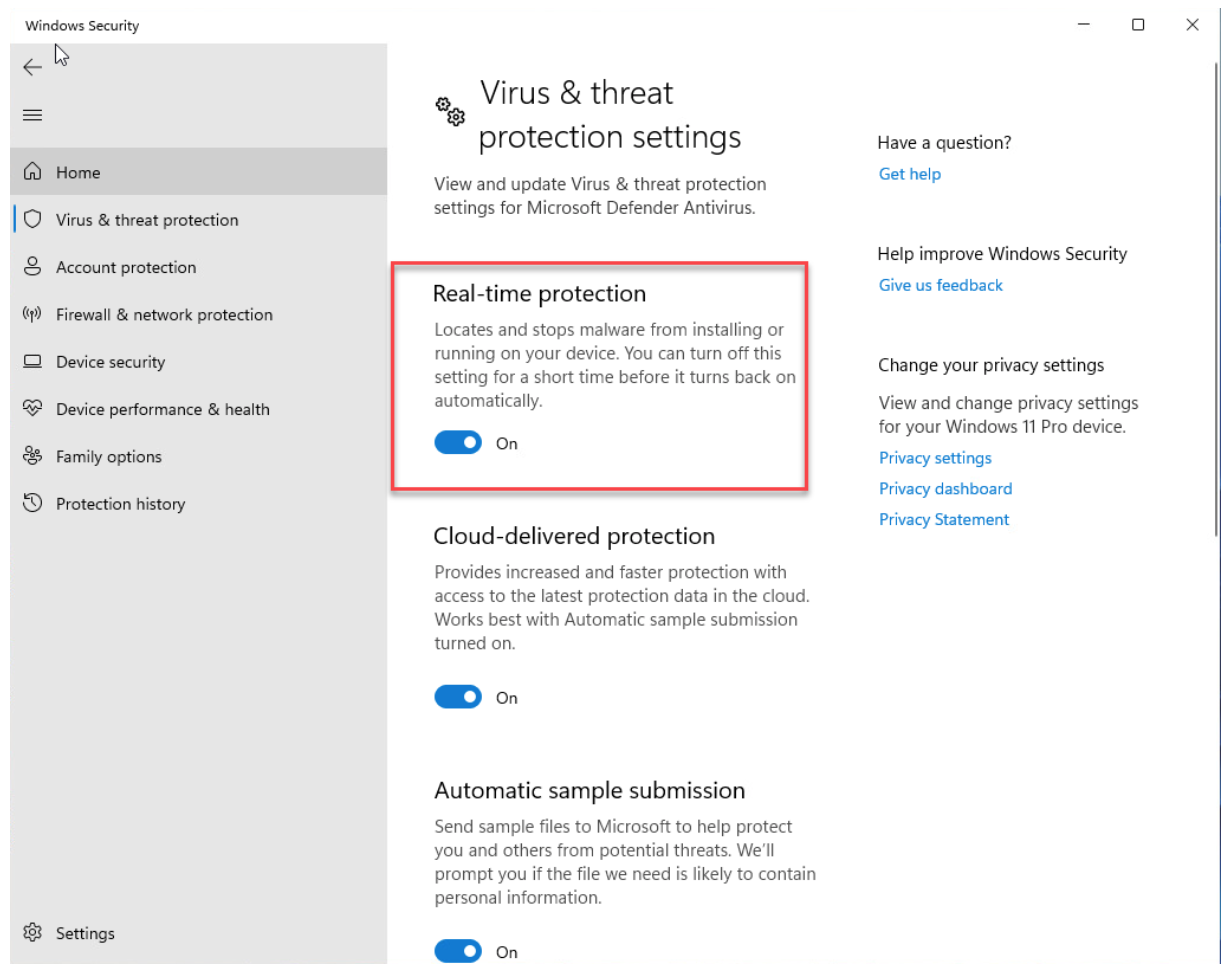Open the Privacy settings link
The width and height of the screenshot is (1226, 976).
tap(935, 458)
